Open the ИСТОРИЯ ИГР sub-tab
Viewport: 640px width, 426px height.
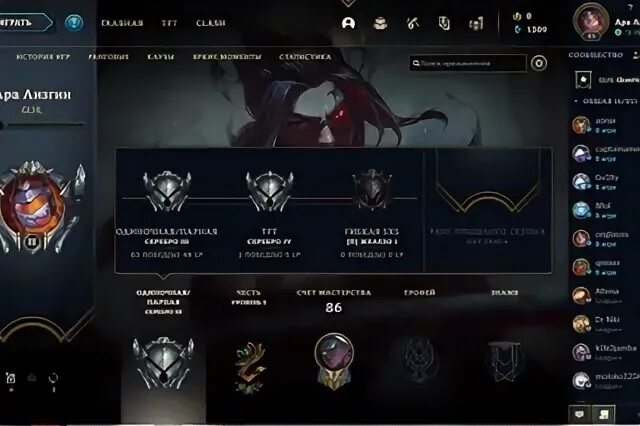[43, 57]
